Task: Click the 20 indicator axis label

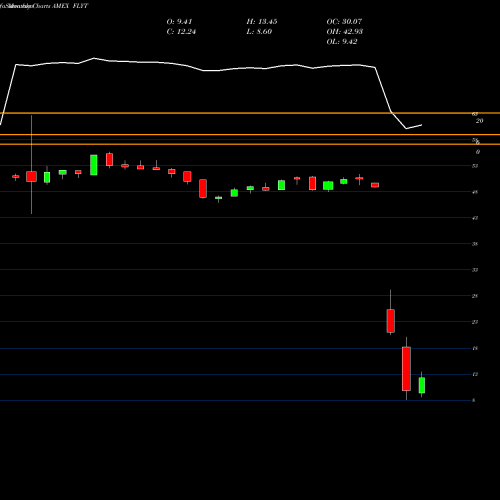Action: tap(479, 121)
